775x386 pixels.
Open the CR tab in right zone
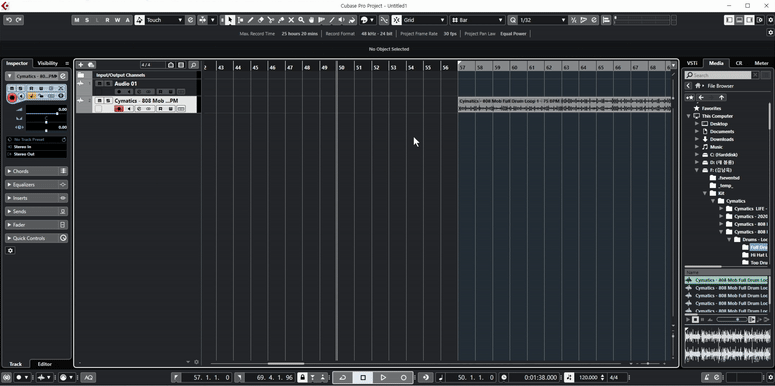pos(739,63)
